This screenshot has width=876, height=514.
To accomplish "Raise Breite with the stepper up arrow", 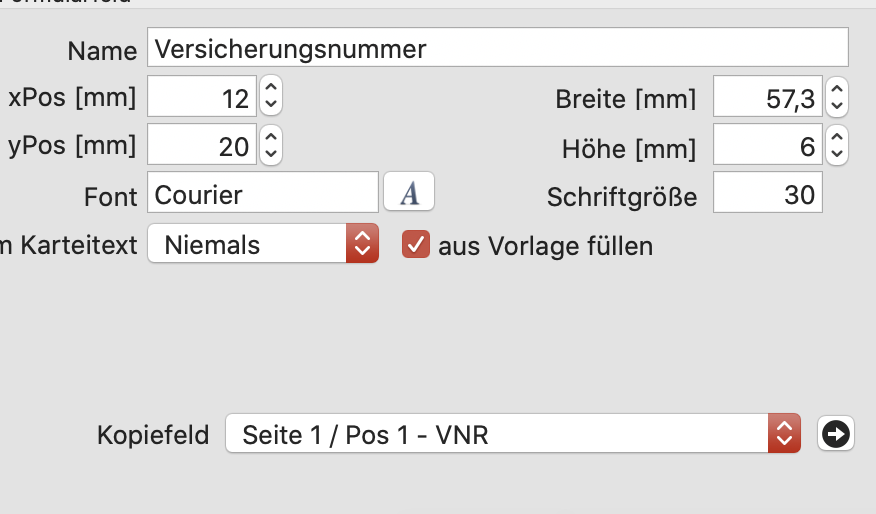I will [x=836, y=88].
